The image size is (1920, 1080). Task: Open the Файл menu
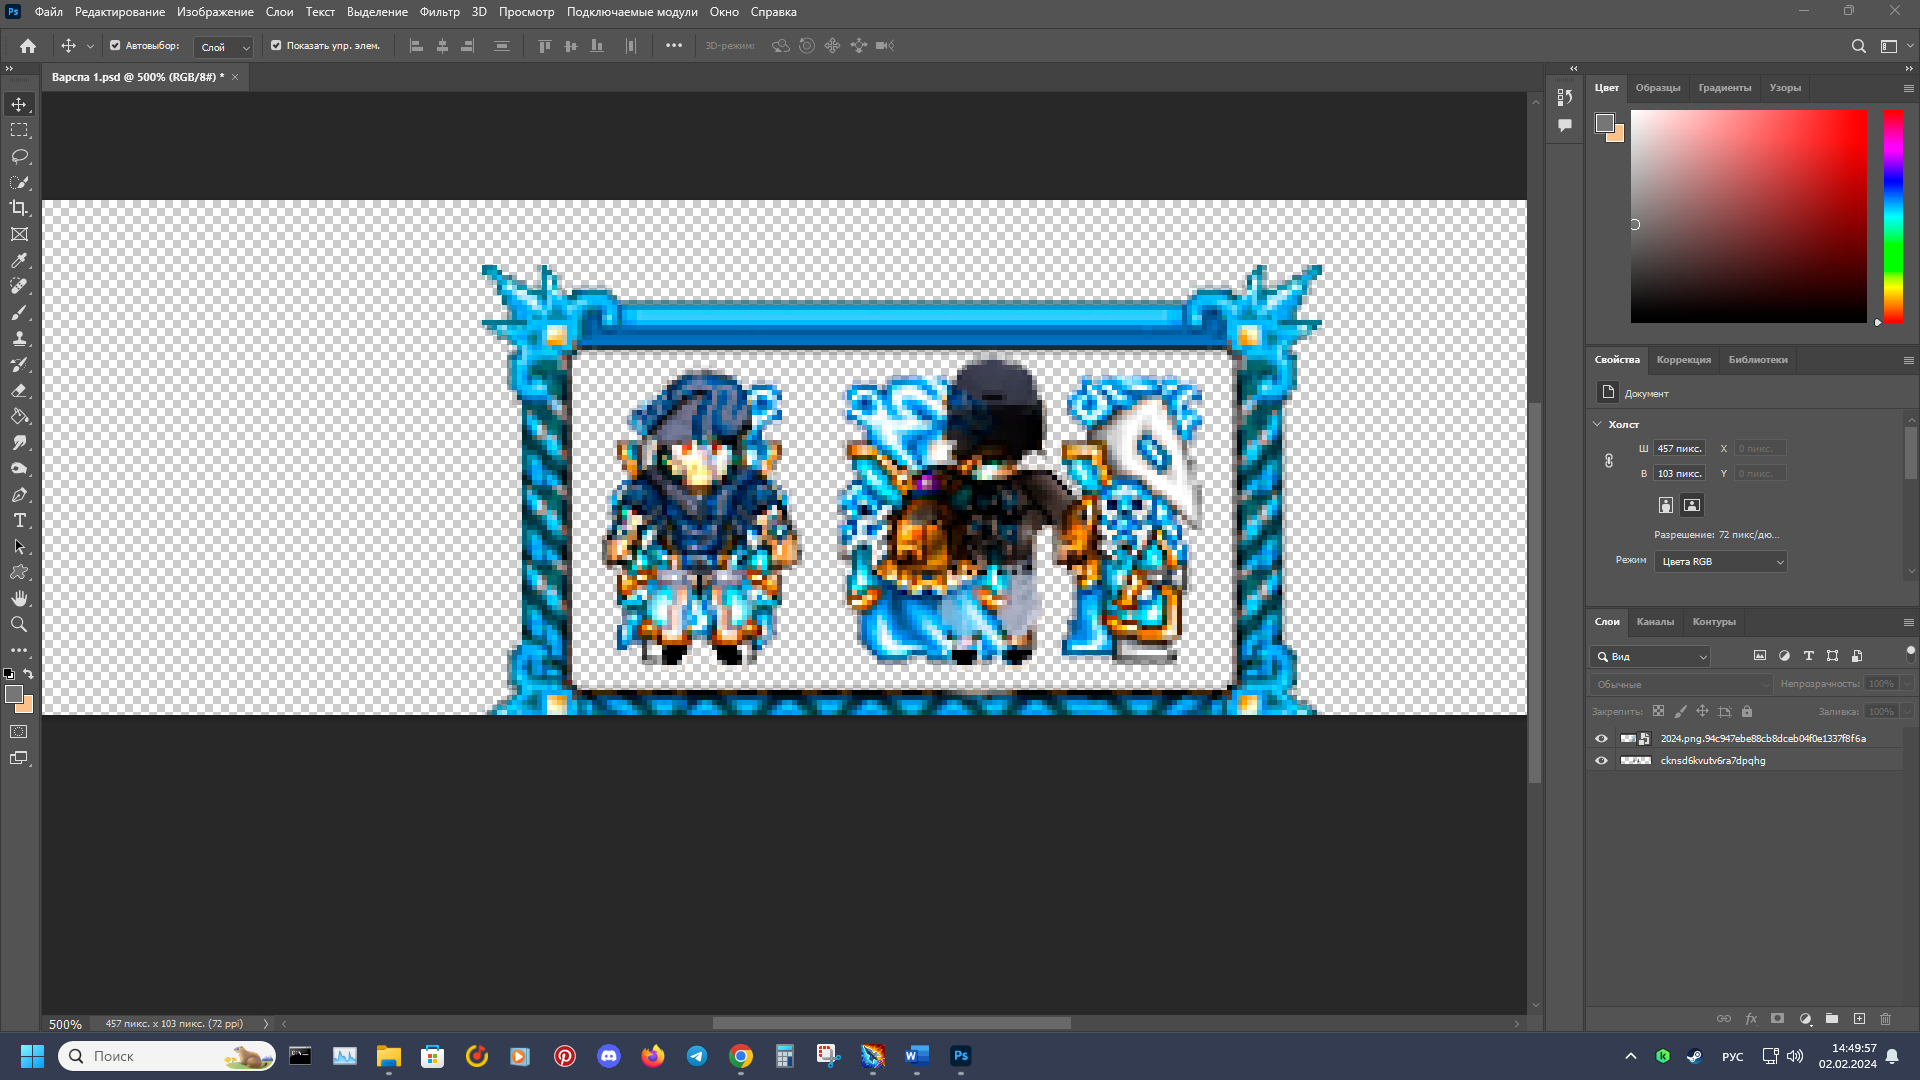pos(48,12)
